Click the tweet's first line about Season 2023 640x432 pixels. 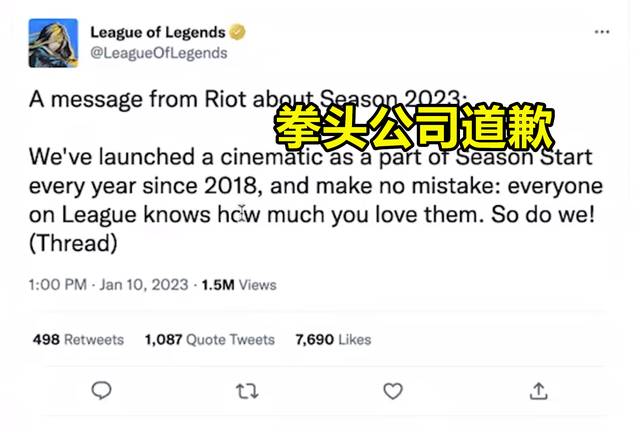[248, 99]
